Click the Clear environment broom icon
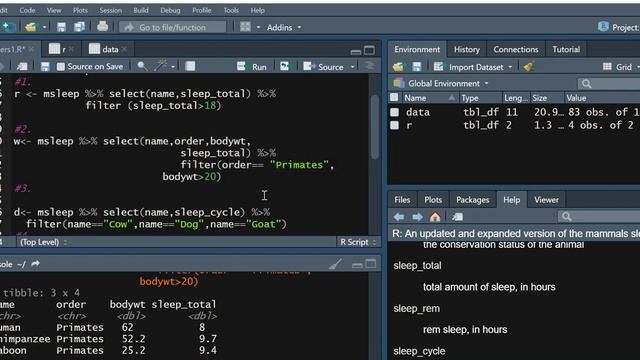The image size is (640, 360). pyautogui.click(x=529, y=66)
